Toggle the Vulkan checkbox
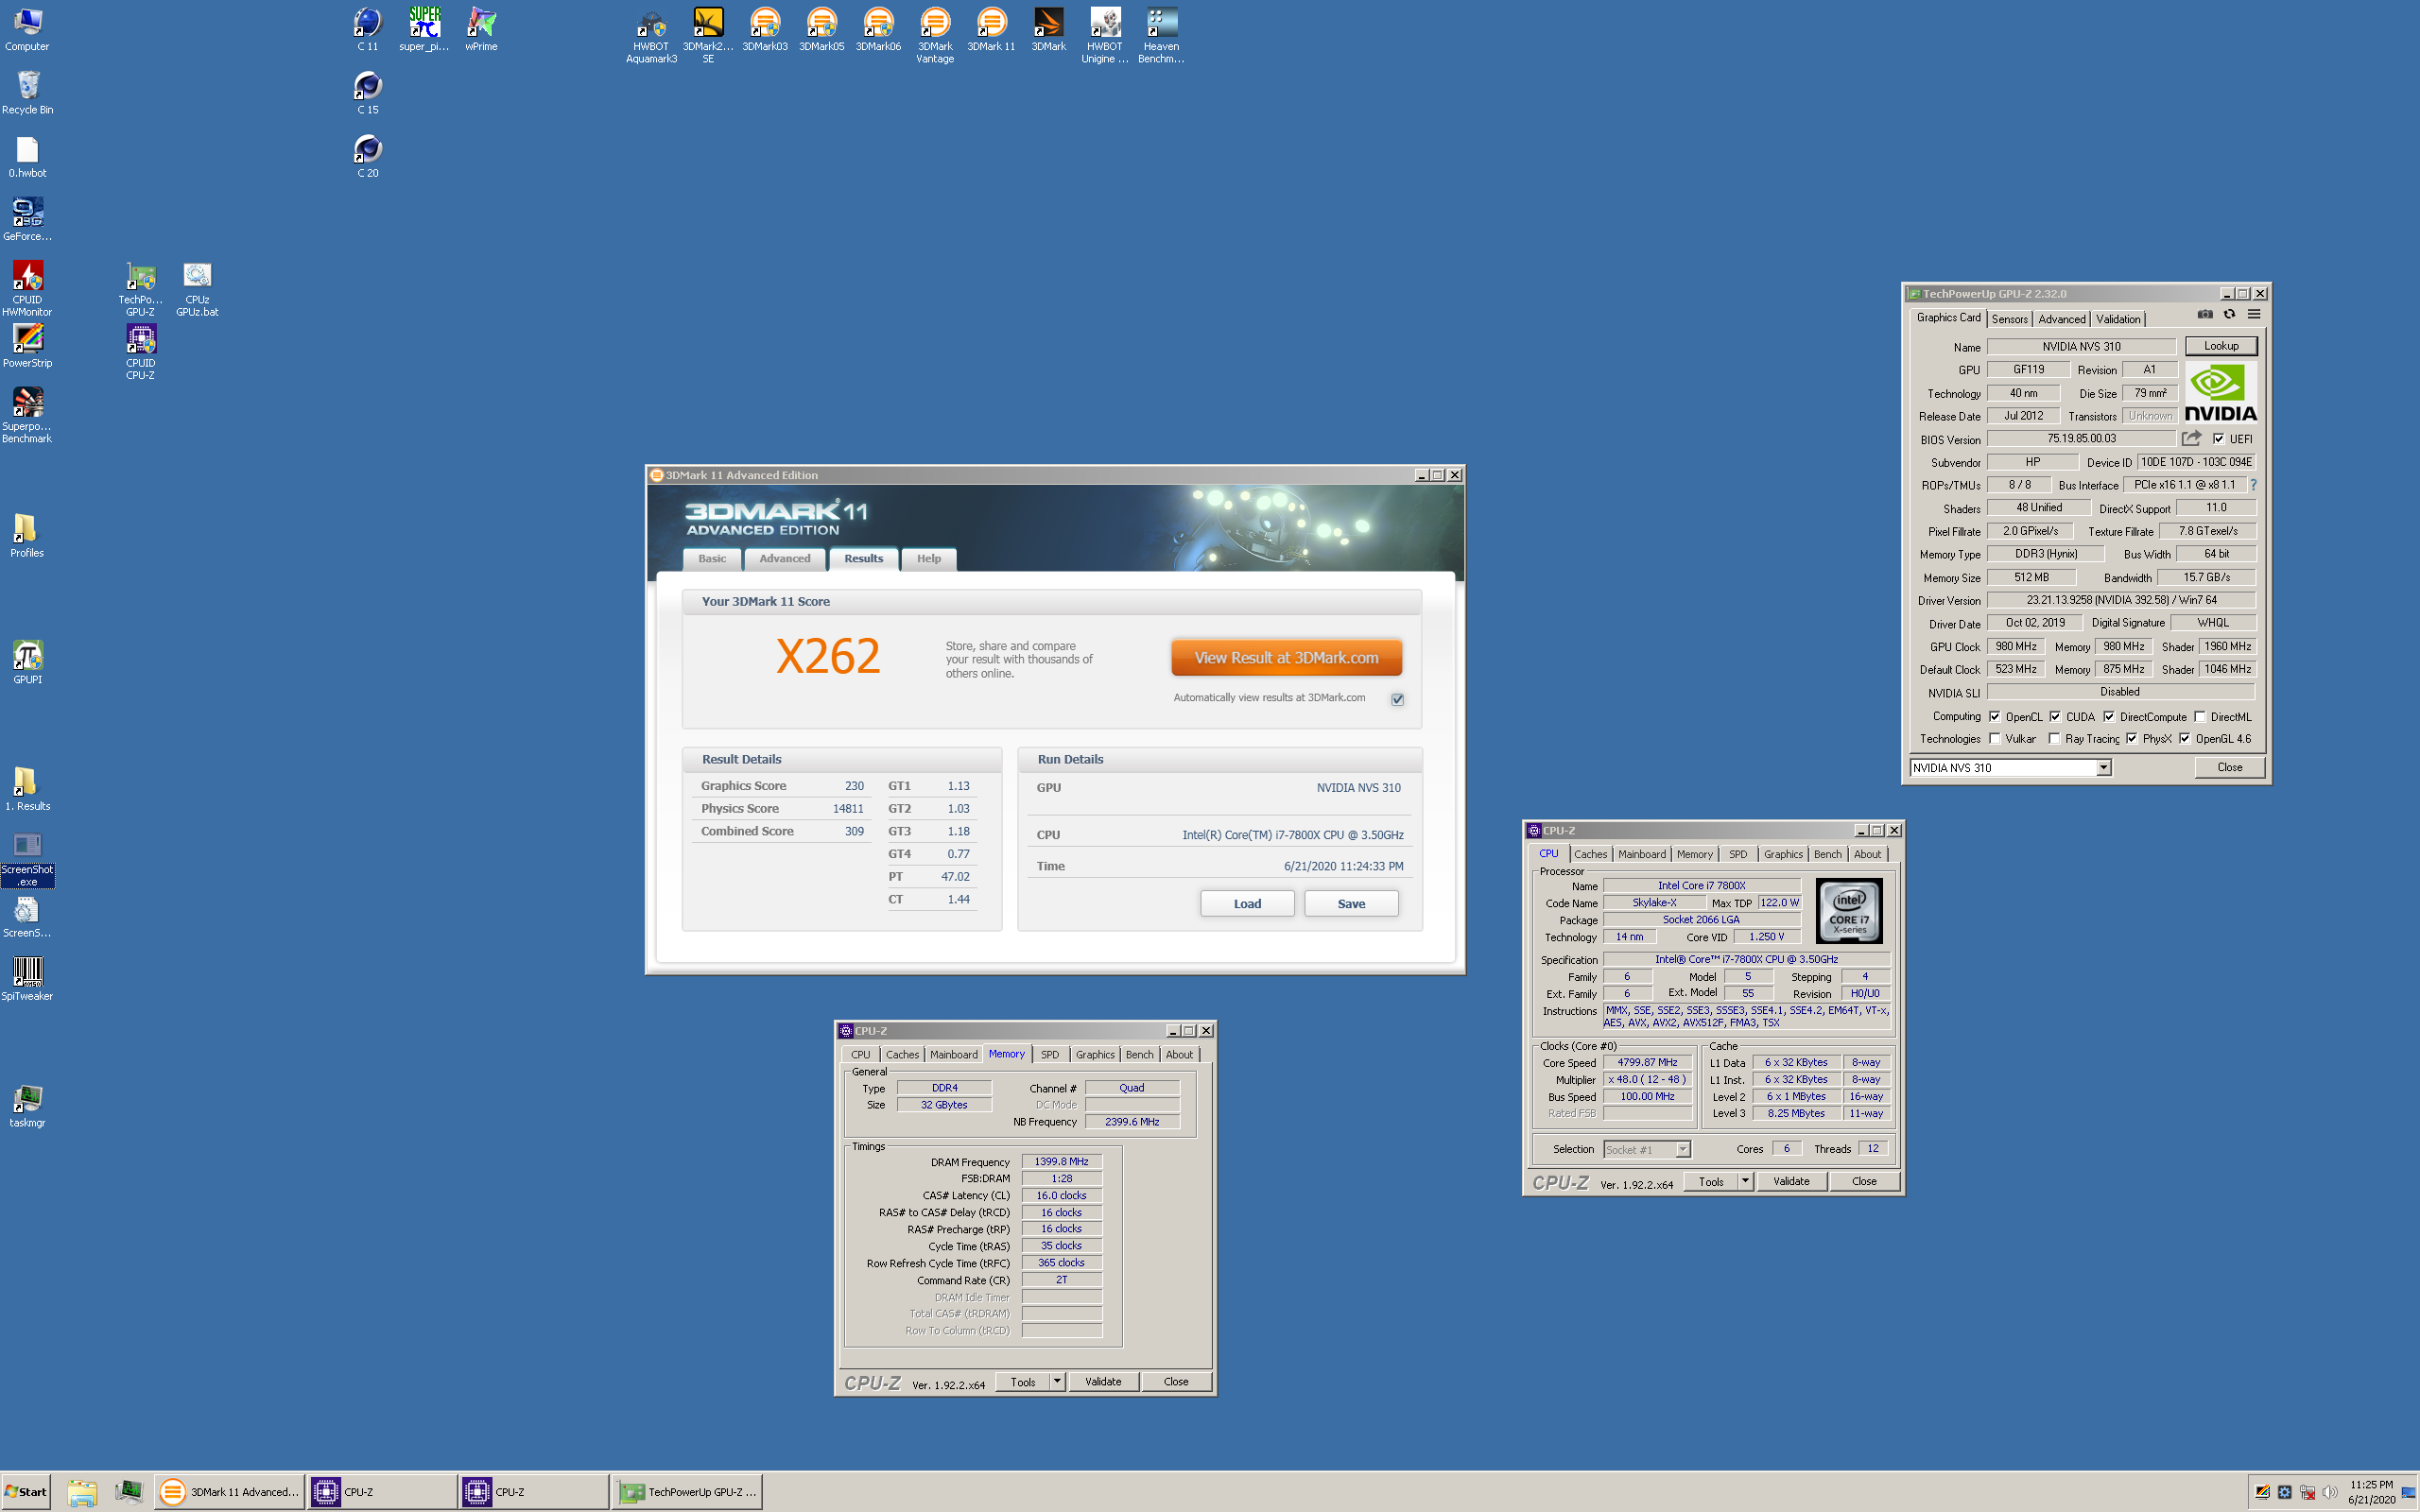Viewport: 2420px width, 1512px height. click(1994, 738)
